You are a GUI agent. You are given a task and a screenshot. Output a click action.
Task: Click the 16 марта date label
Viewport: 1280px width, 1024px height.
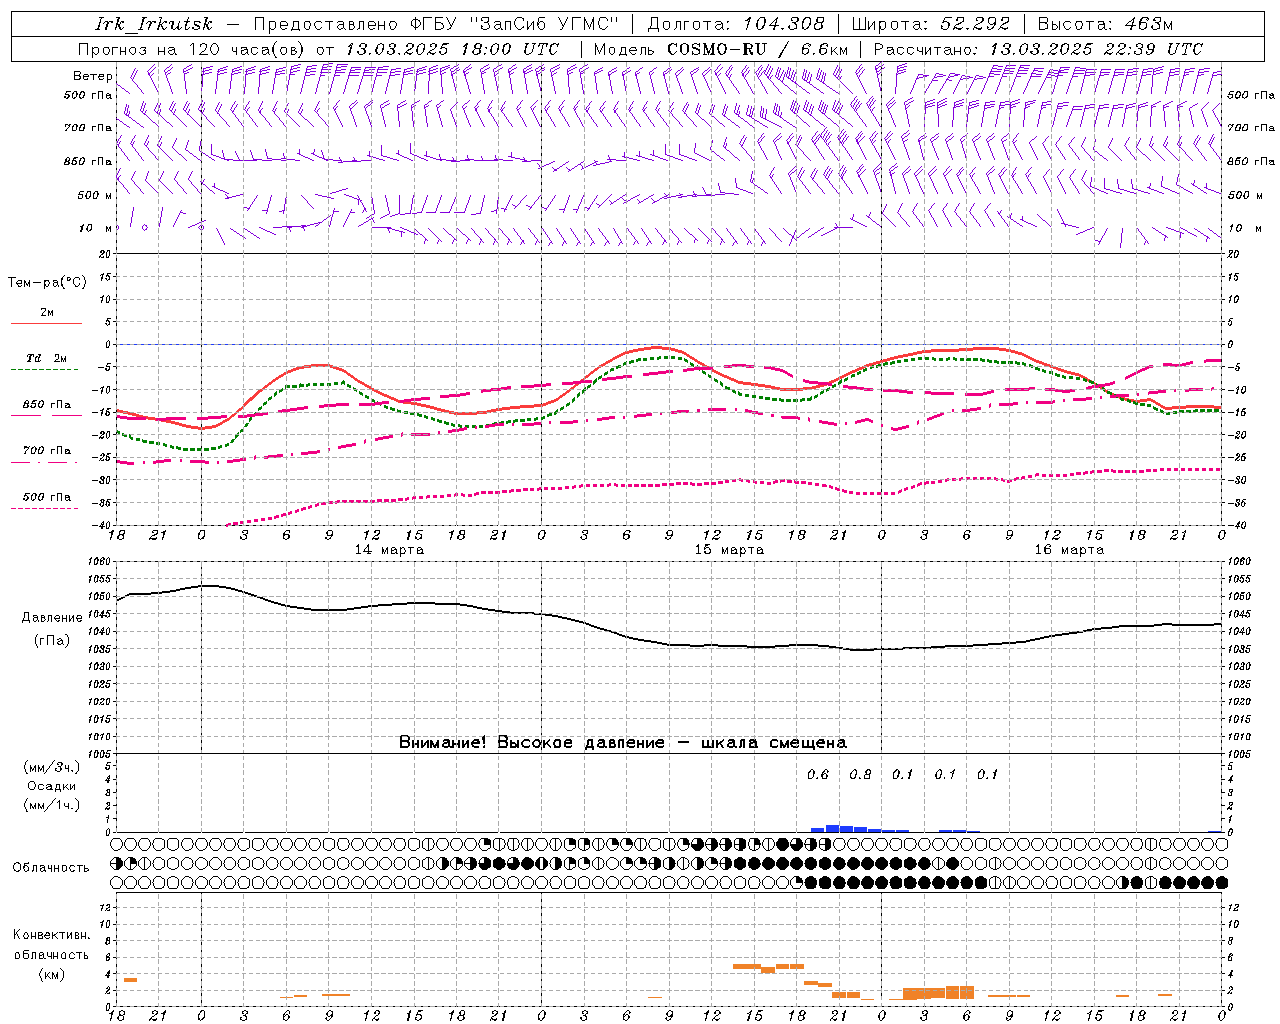click(x=1069, y=550)
